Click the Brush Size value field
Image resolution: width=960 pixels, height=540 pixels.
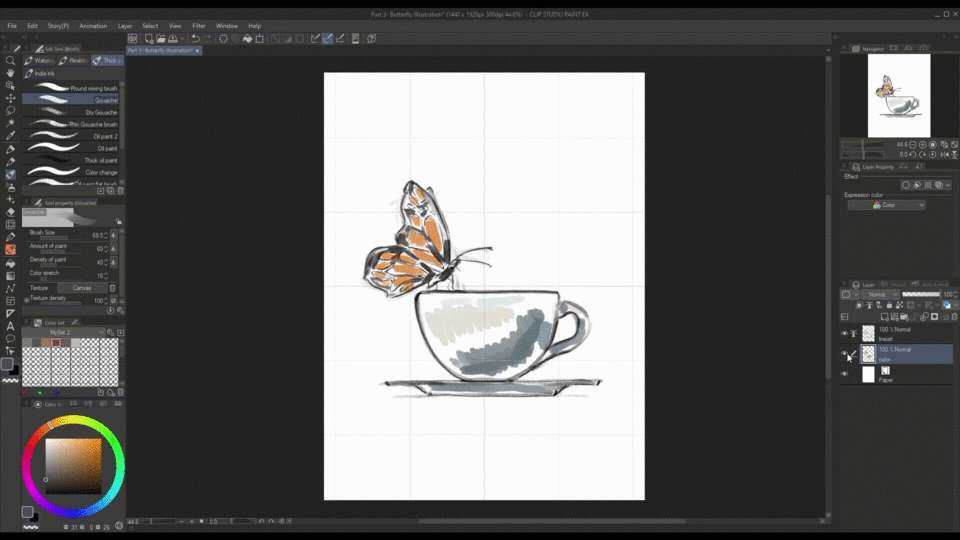click(x=99, y=235)
